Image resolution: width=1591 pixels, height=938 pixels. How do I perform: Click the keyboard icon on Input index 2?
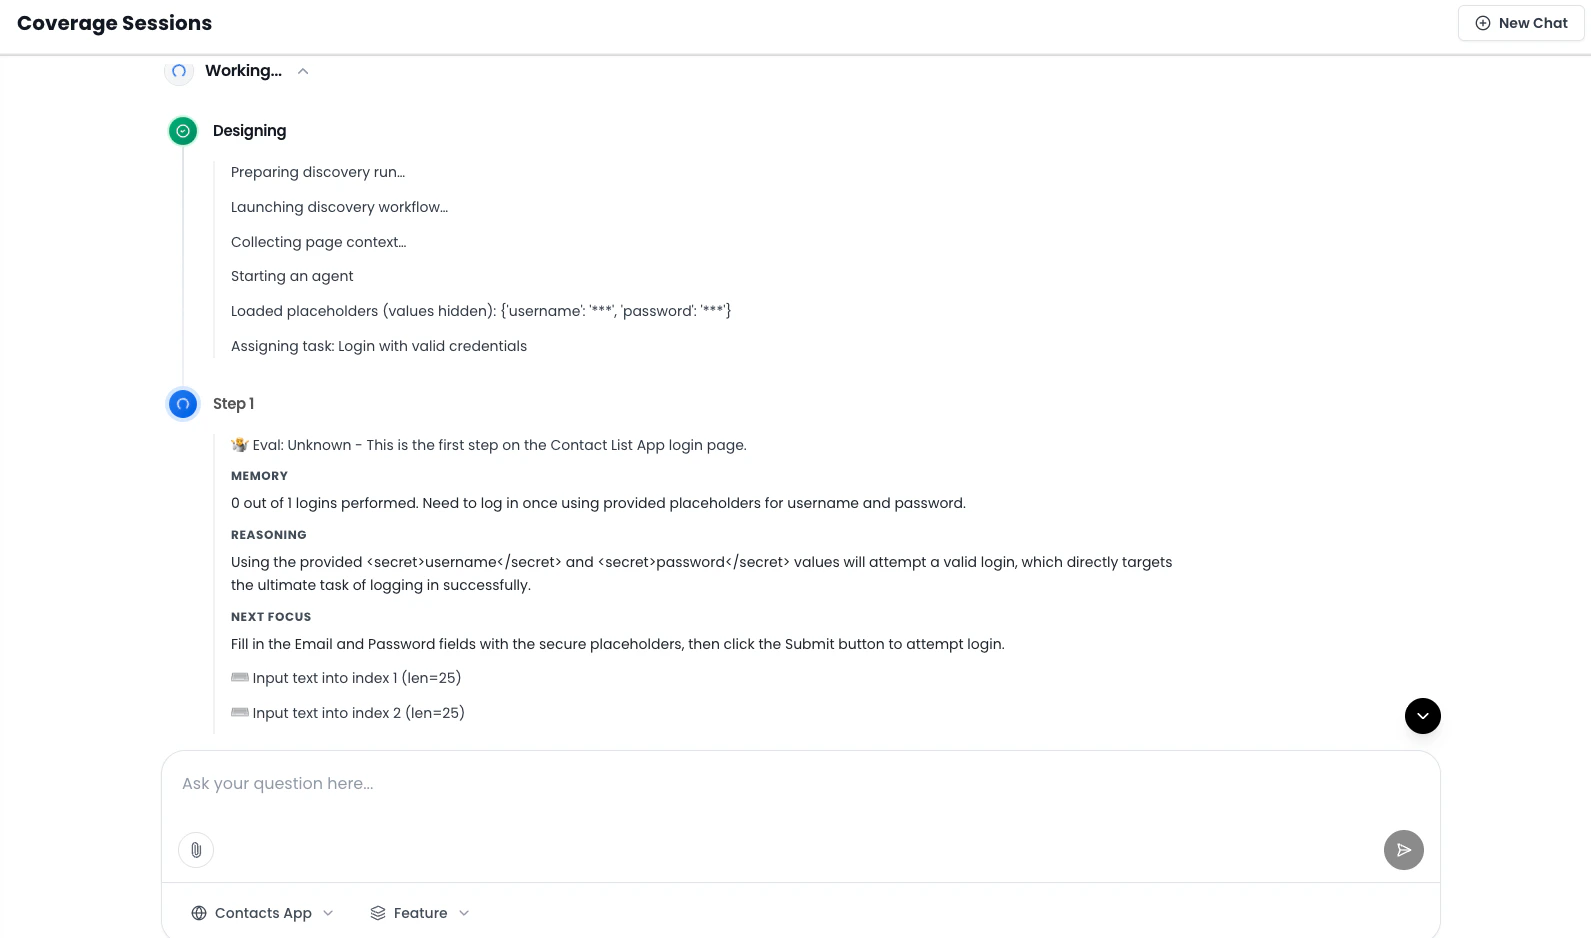[240, 712]
